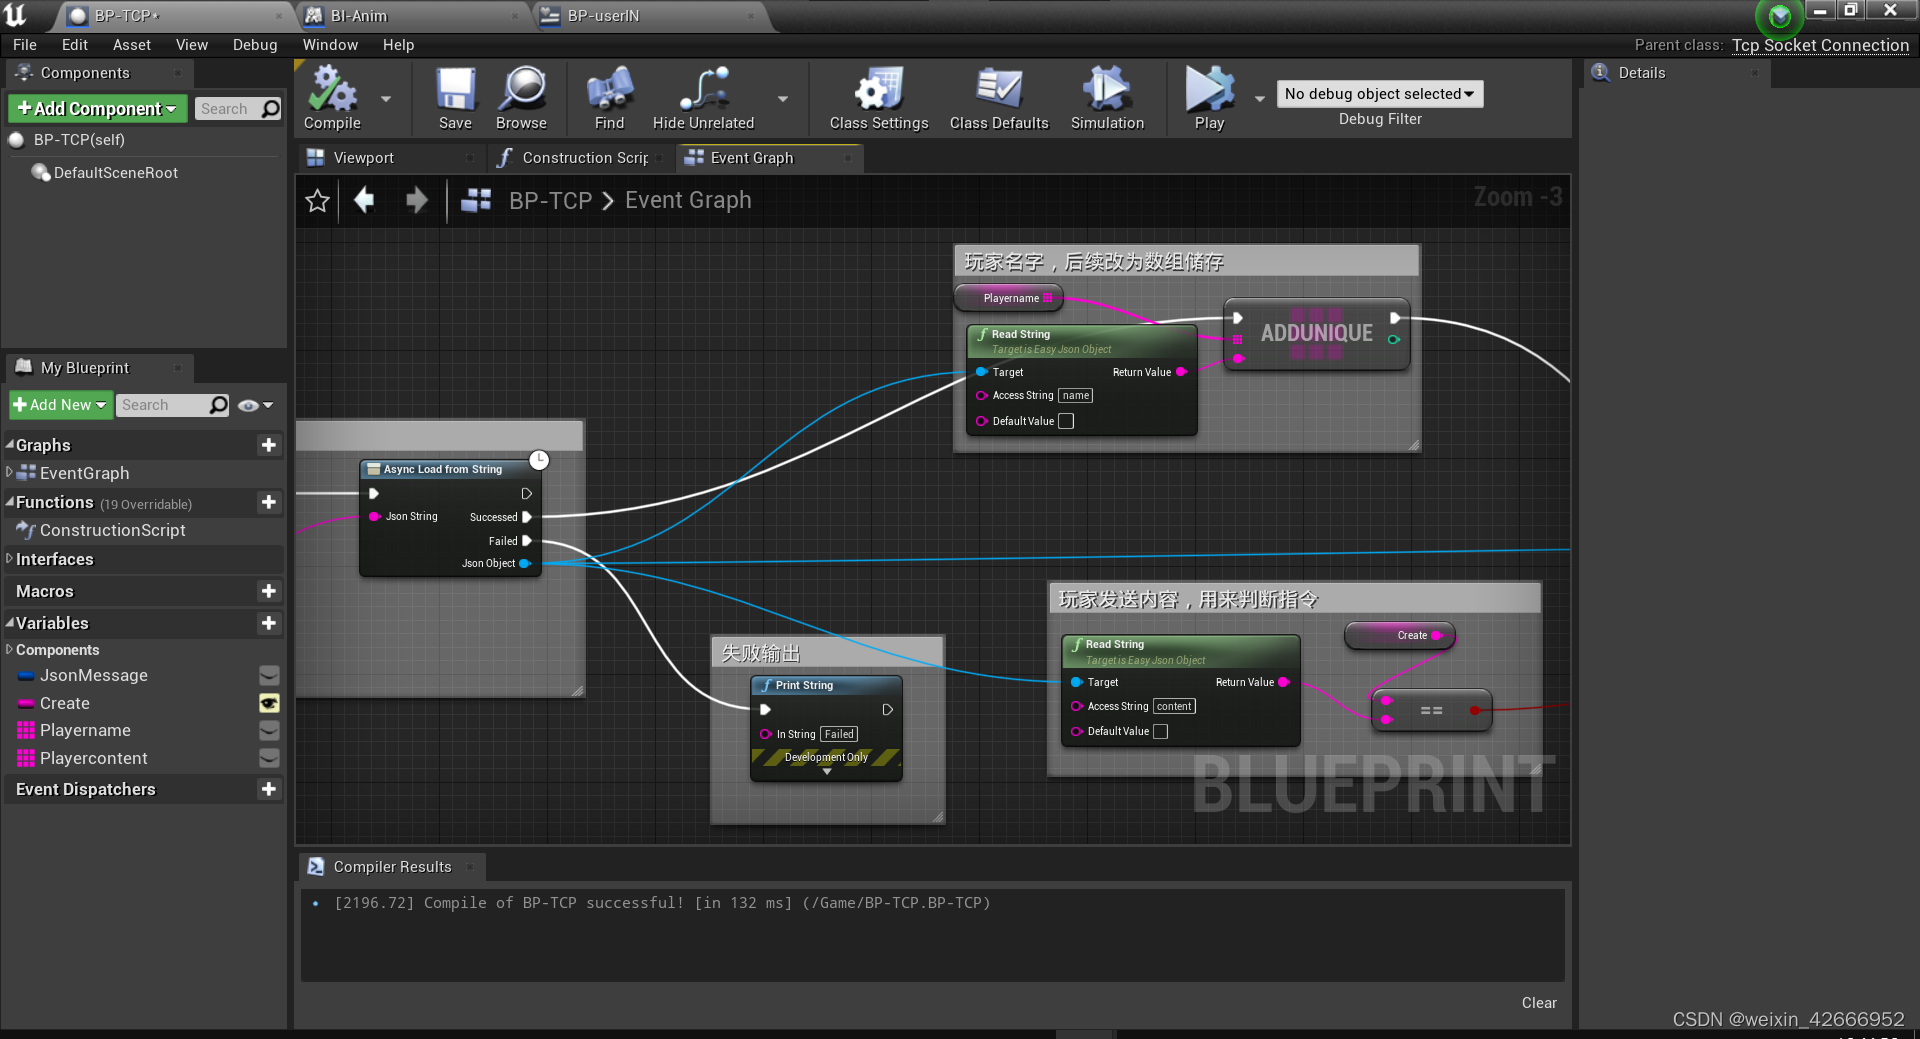This screenshot has height=1039, width=1920.
Task: Open the Debug menu
Action: 254,44
